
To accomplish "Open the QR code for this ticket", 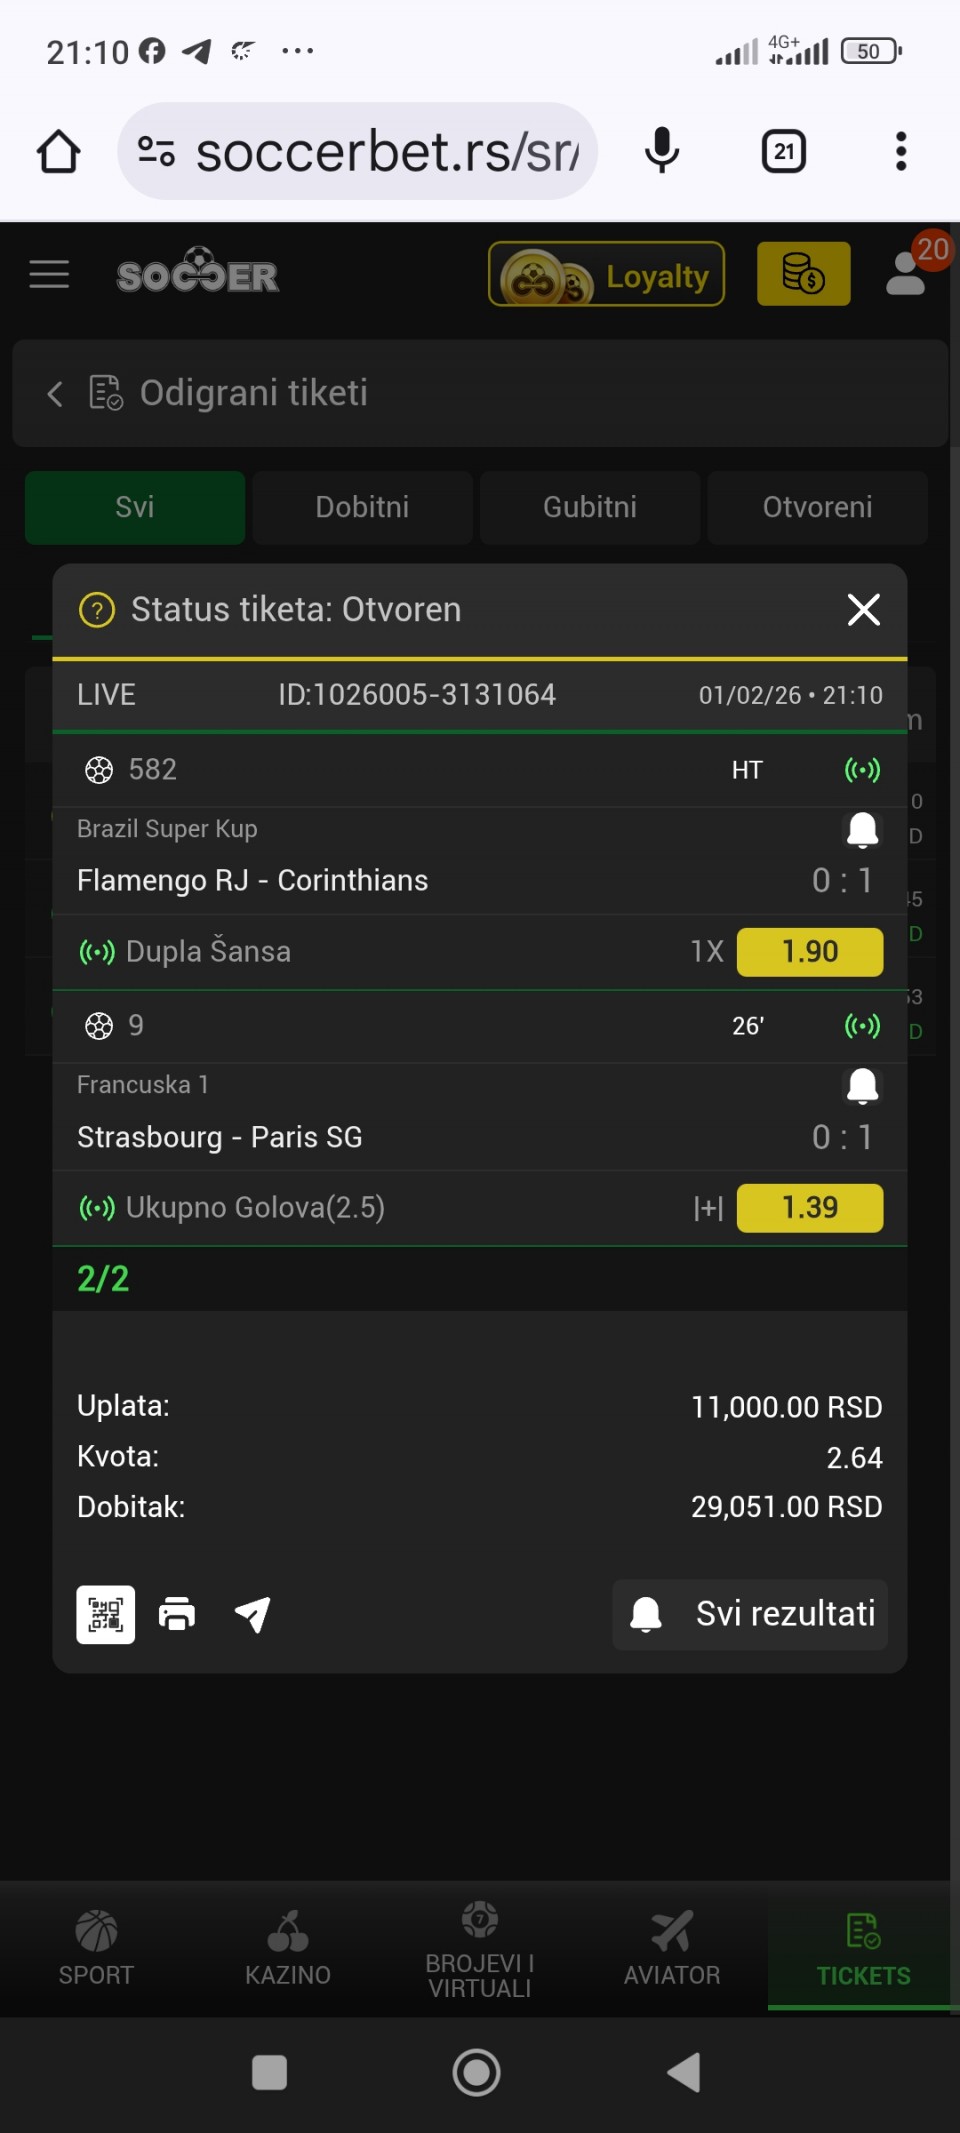I will point(106,1614).
